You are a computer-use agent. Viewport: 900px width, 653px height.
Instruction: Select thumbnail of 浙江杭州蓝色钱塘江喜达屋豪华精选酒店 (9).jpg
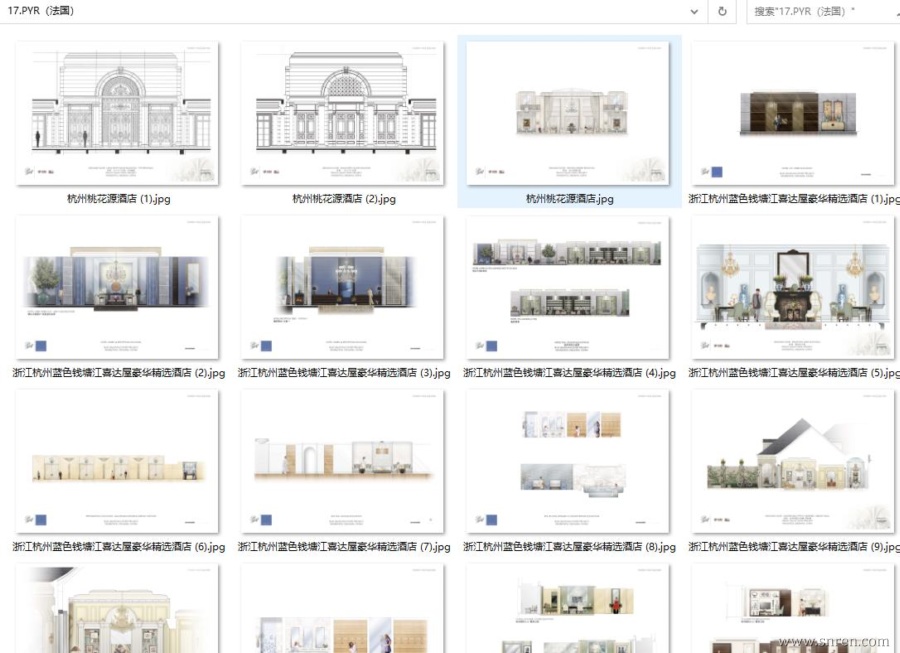(793, 462)
